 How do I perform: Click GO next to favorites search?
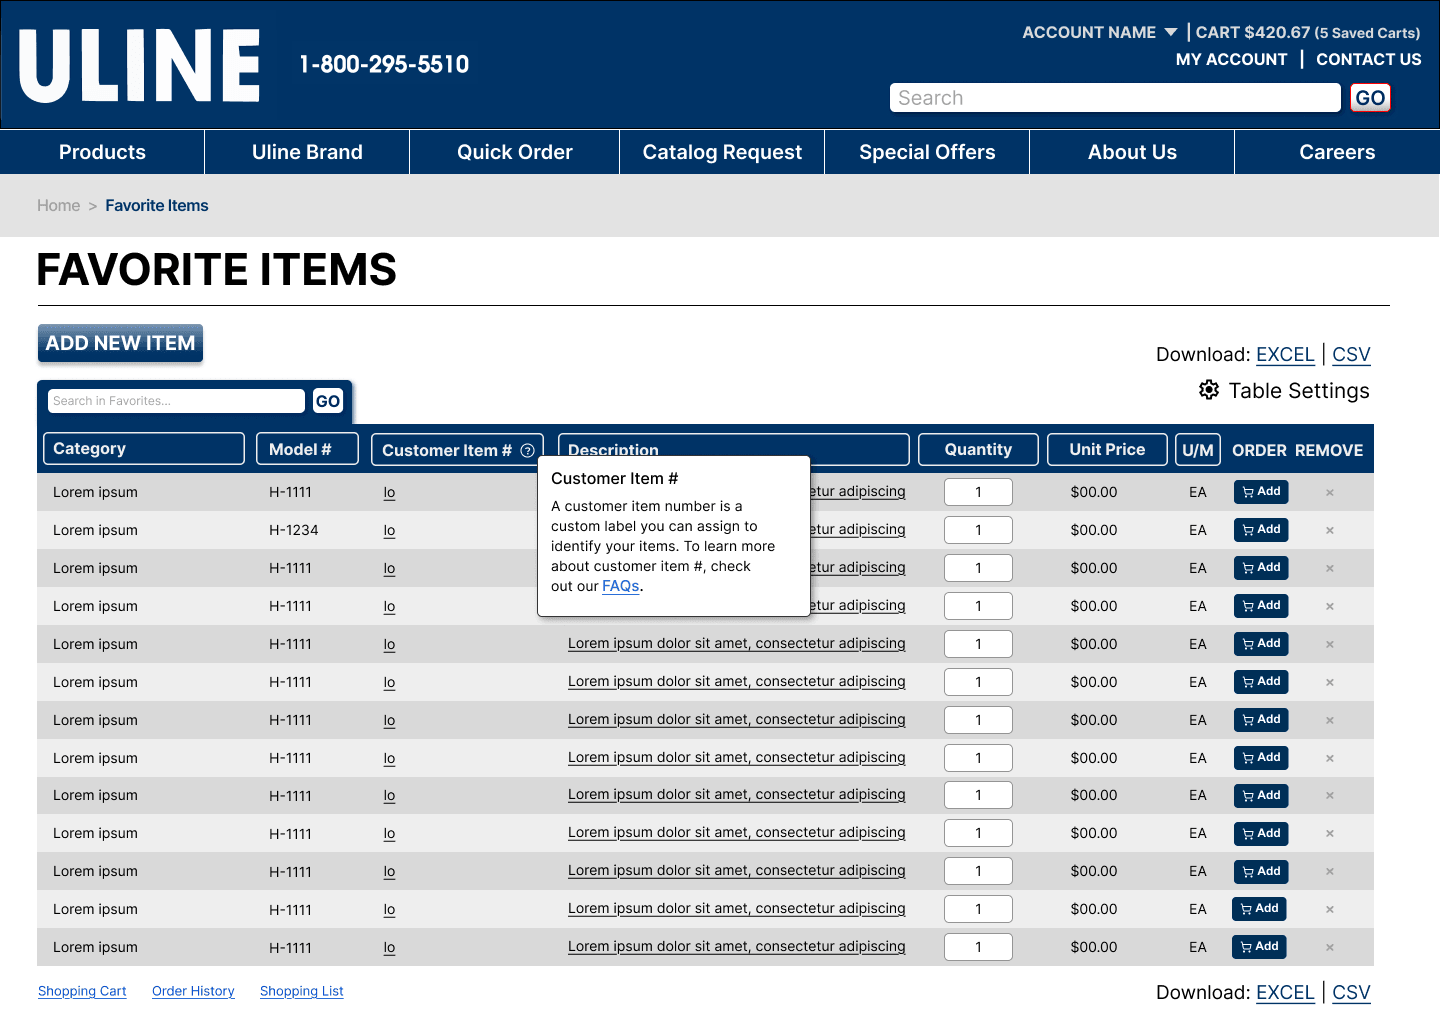[328, 401]
